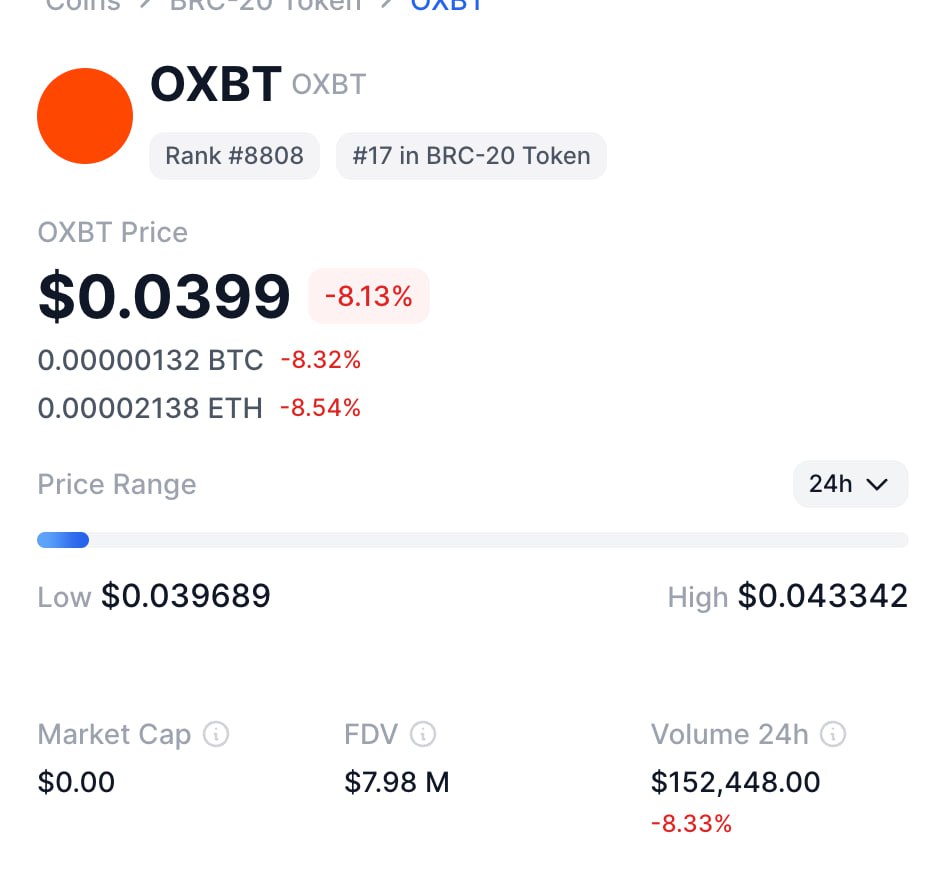Click the chevron arrow beside 24h

coord(877,484)
